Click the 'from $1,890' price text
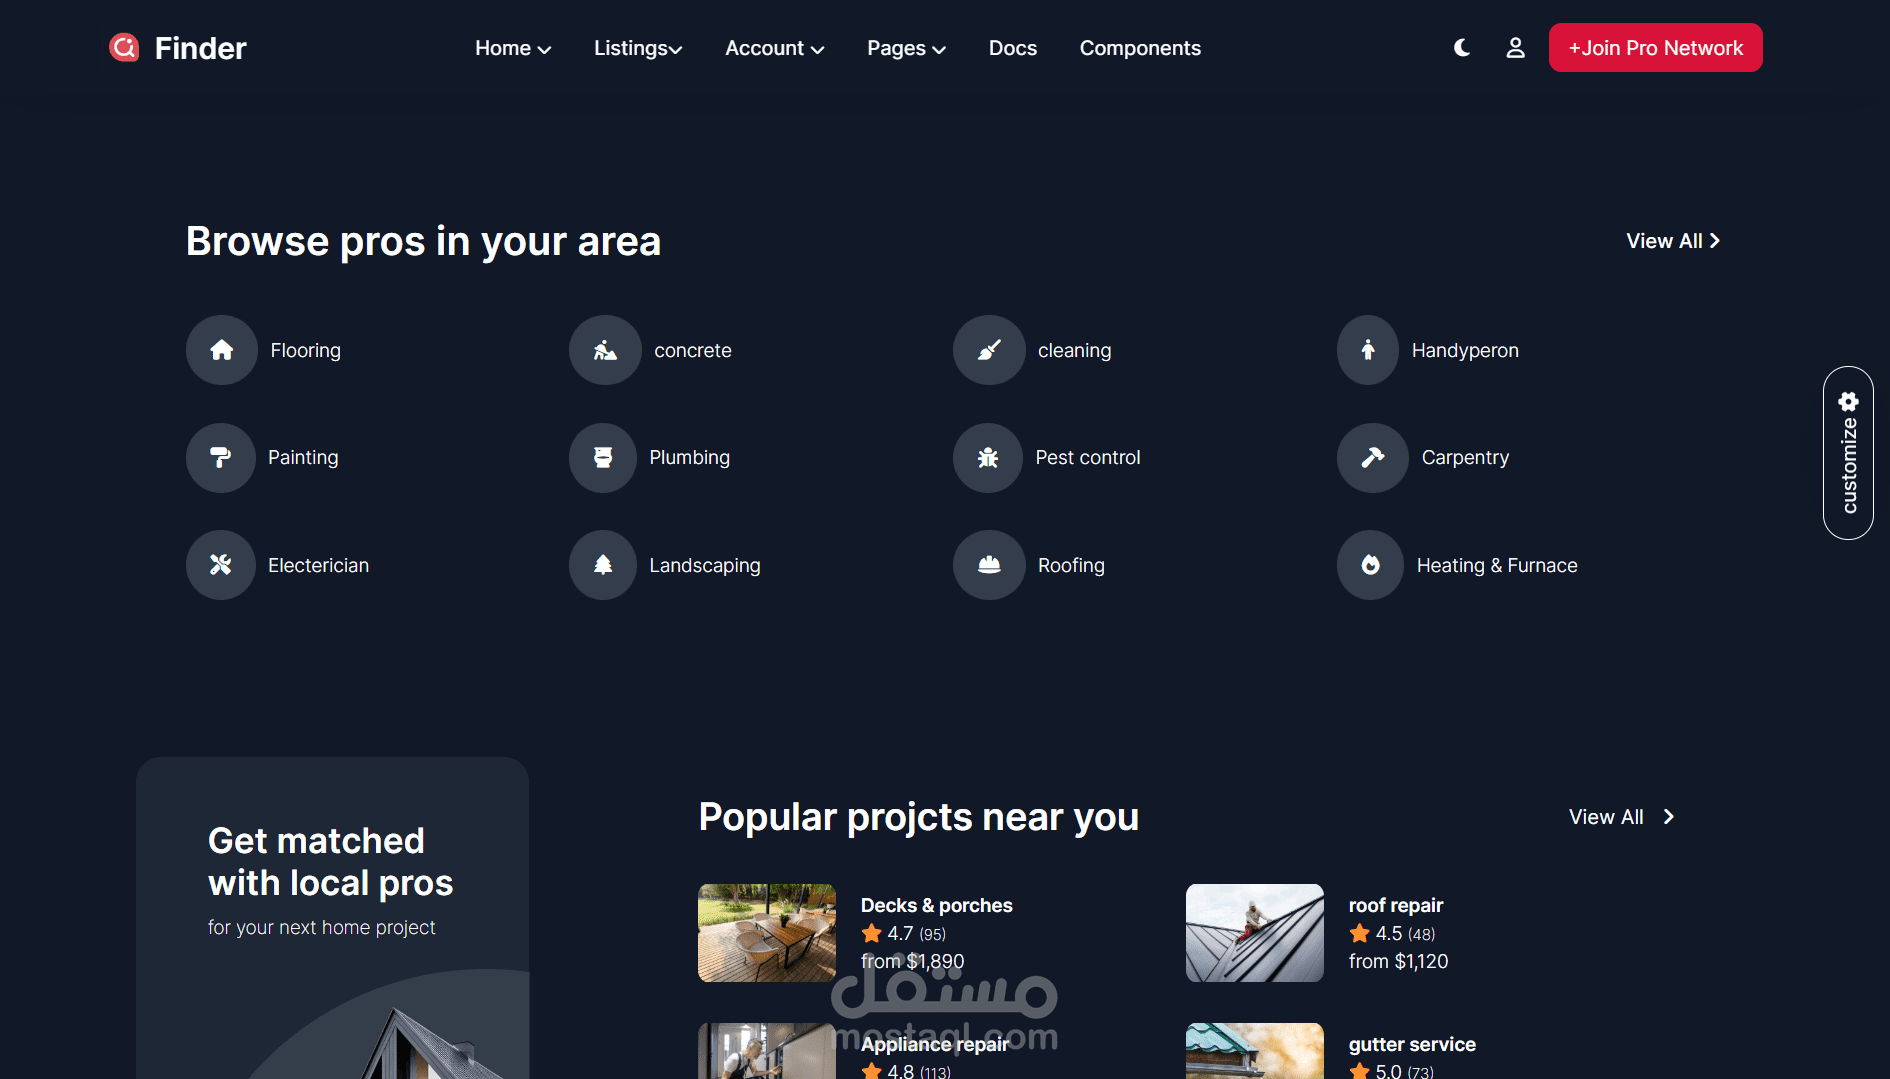1890x1079 pixels. [913, 961]
